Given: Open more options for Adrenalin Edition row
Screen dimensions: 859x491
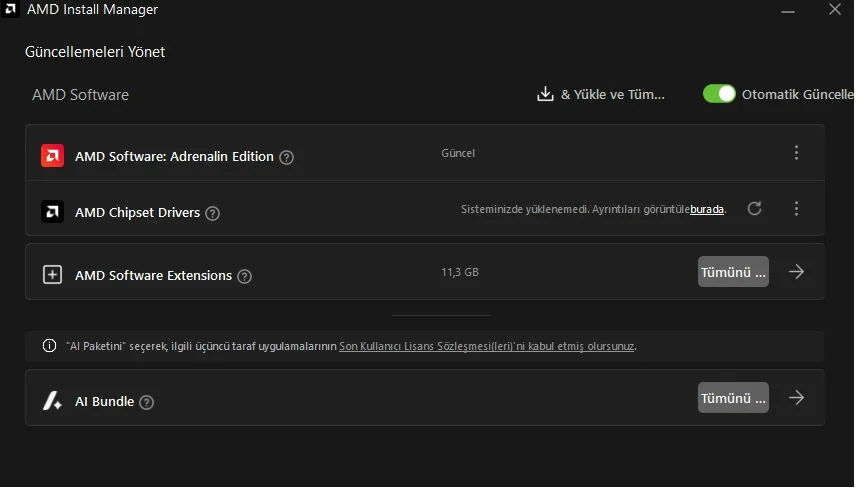Looking at the screenshot, I should pos(796,152).
